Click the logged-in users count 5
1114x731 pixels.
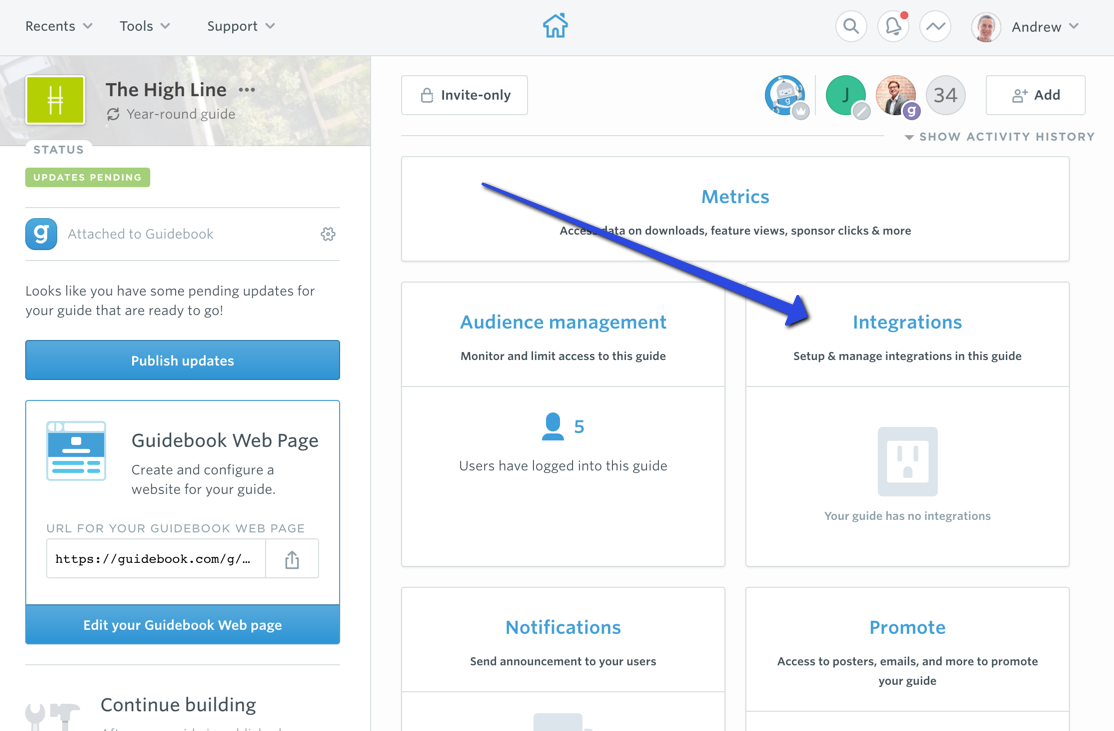pos(579,427)
